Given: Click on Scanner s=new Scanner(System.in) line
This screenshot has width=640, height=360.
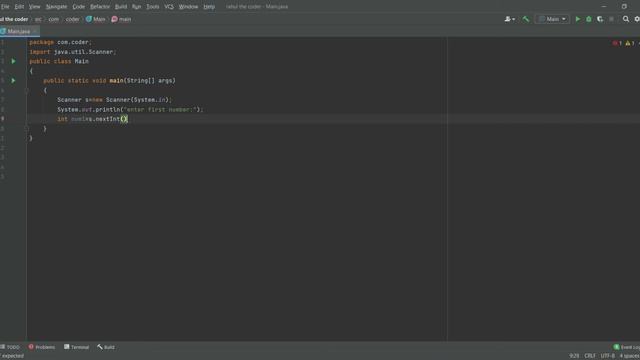Looking at the screenshot, I should pos(115,100).
